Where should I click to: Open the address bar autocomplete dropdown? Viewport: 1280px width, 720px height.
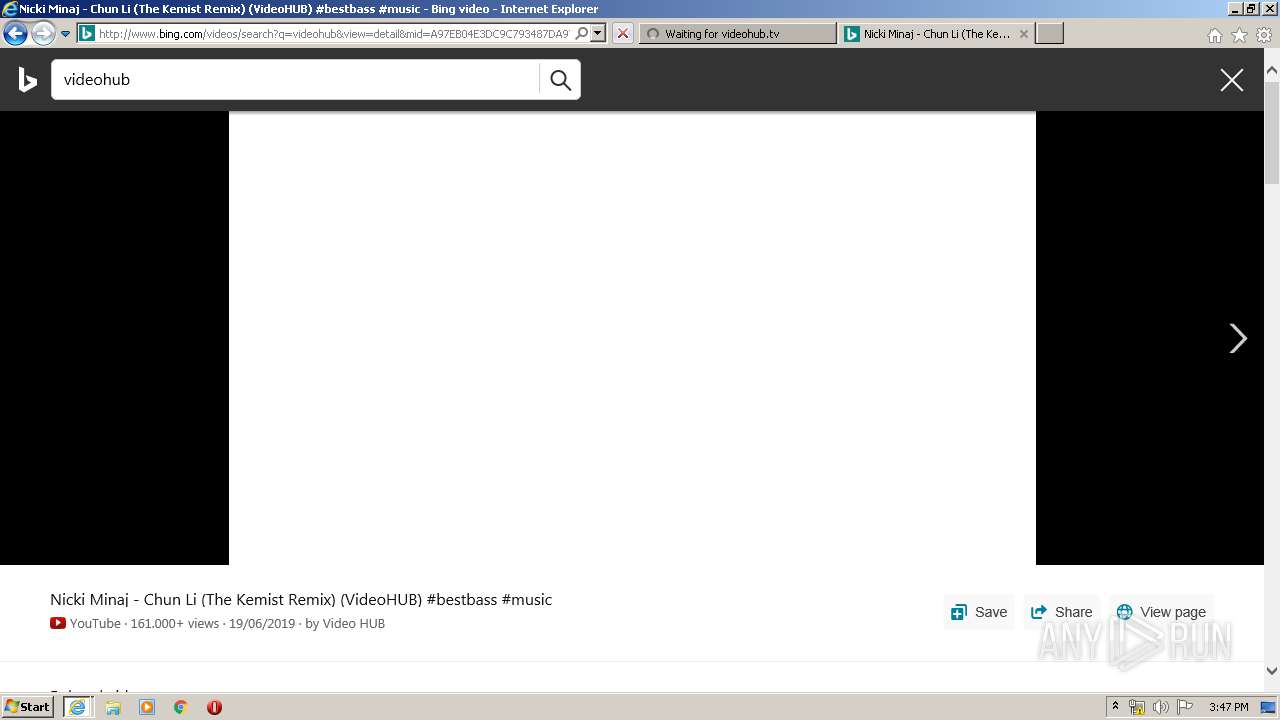click(598, 33)
